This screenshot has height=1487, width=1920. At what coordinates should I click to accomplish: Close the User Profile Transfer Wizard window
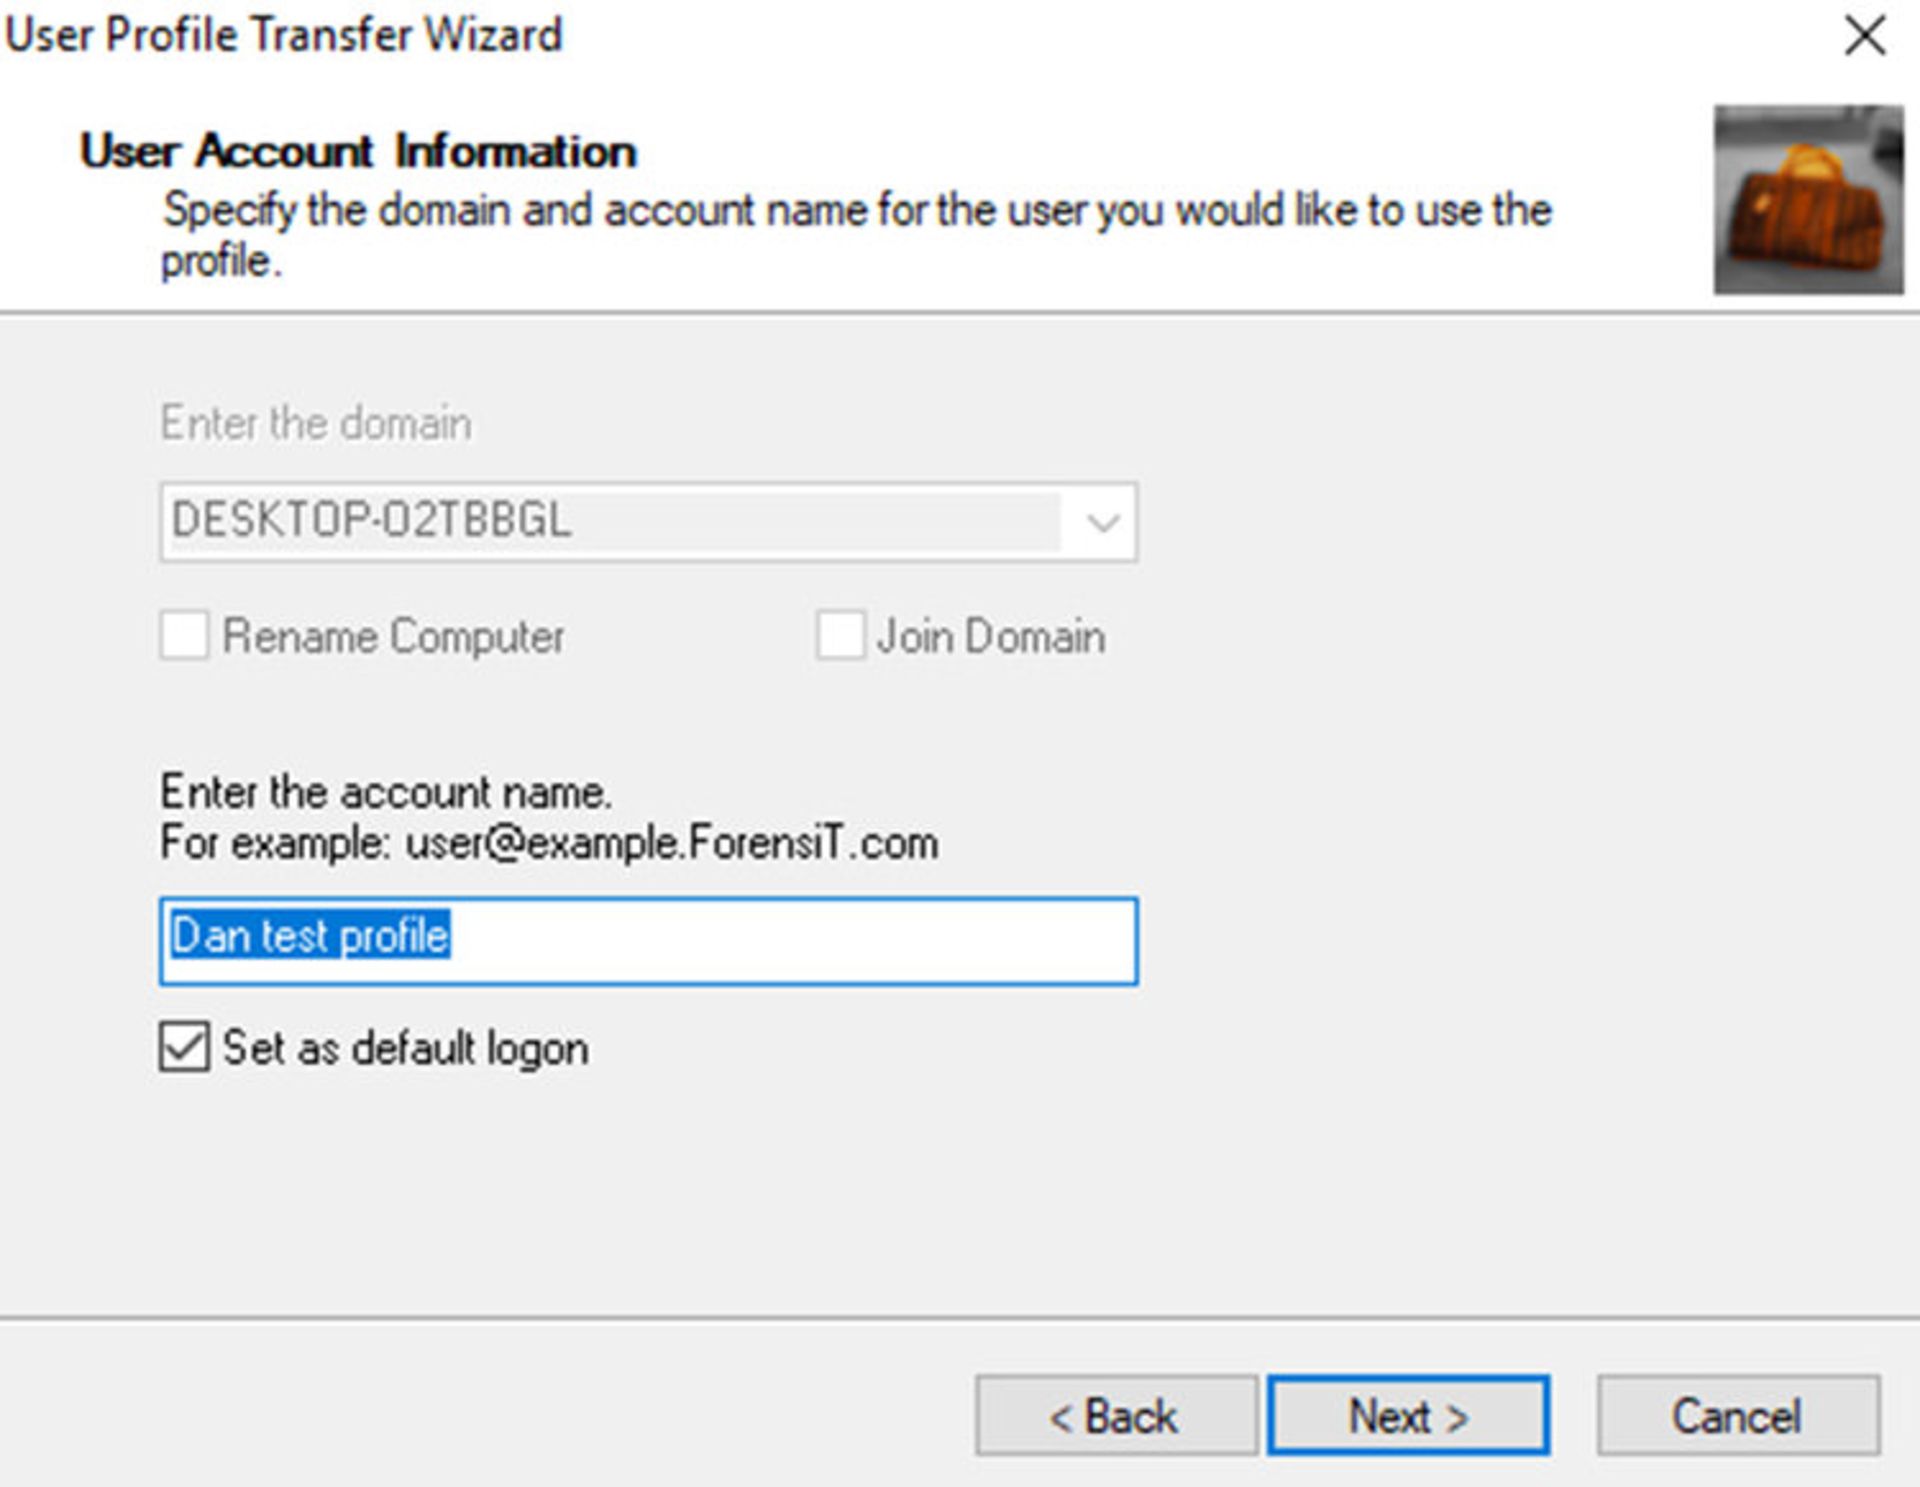(x=1864, y=37)
